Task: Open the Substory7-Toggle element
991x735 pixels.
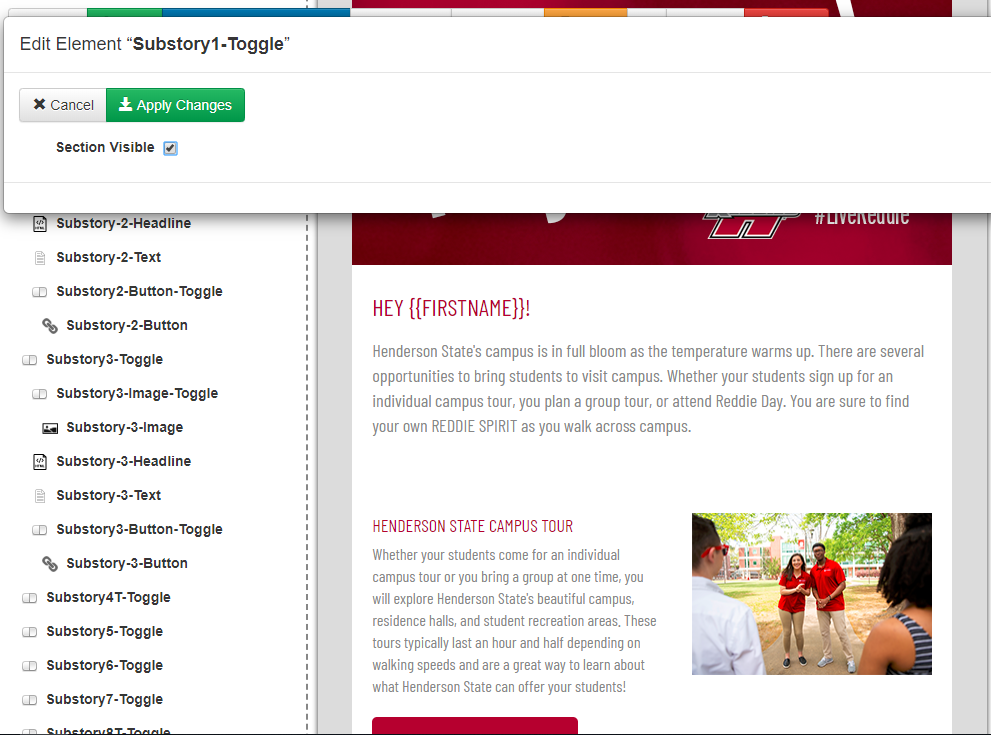Action: (x=104, y=700)
